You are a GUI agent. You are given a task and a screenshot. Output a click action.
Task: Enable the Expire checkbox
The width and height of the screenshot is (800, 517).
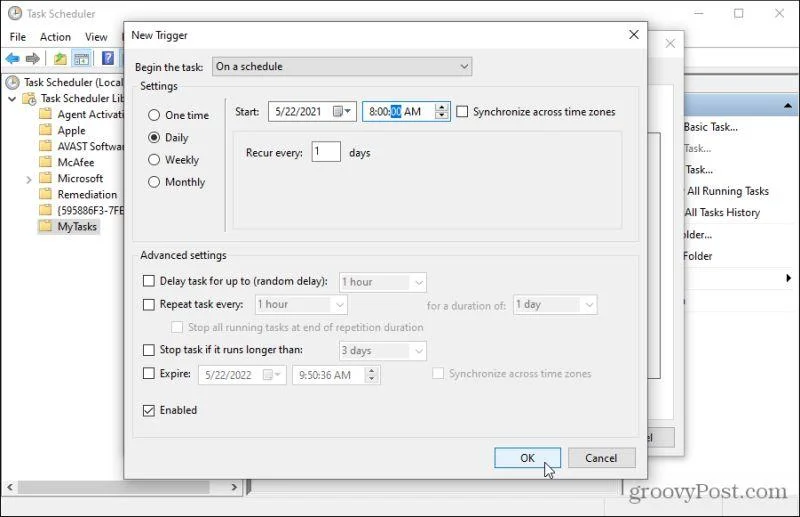pos(148,374)
